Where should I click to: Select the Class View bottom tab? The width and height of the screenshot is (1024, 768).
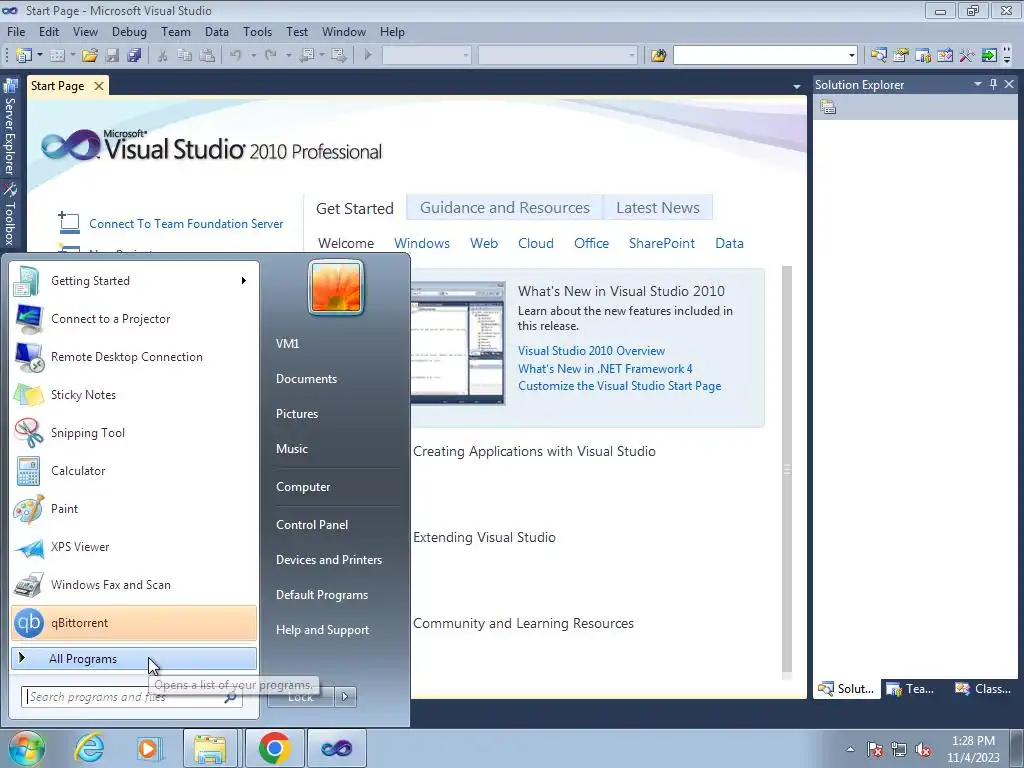(983, 689)
